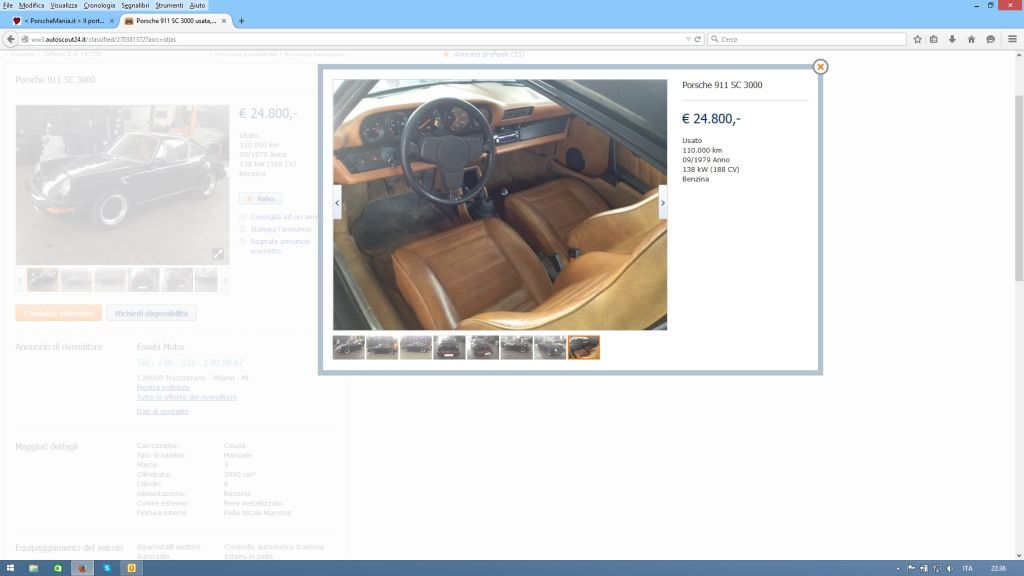Open the Strumenti menu
1024x576 pixels.
click(x=169, y=5)
